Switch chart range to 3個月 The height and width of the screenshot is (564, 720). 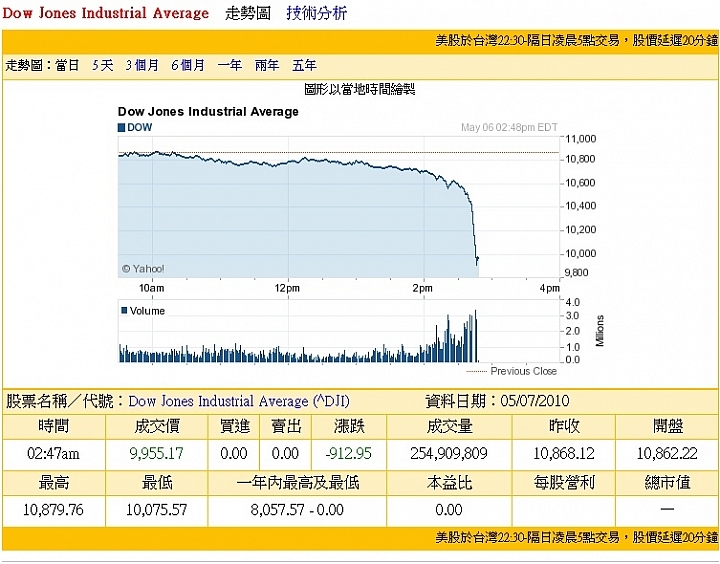142,65
